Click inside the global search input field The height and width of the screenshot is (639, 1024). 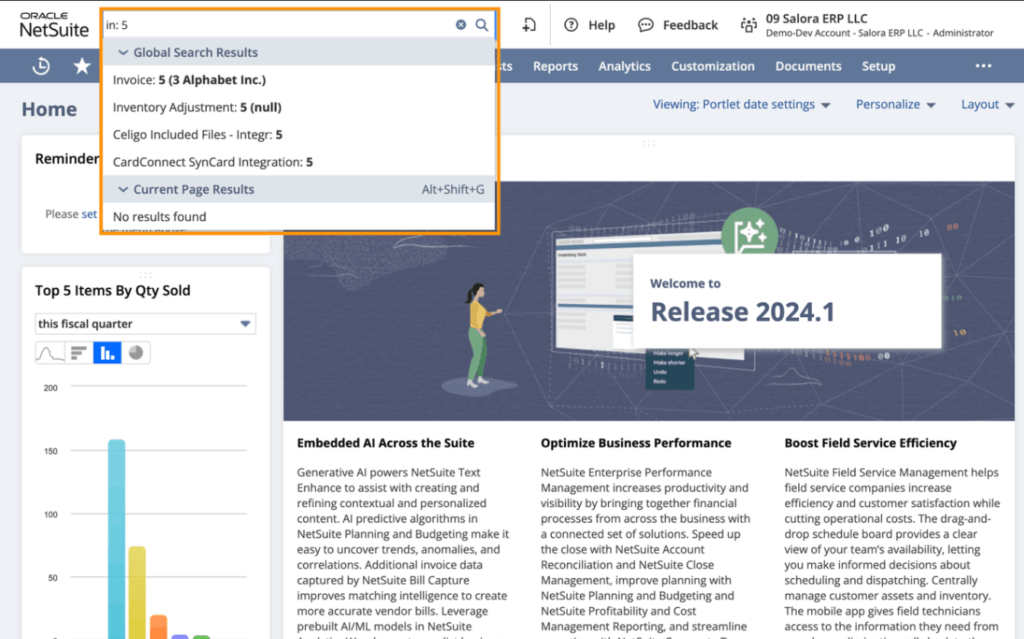click(280, 25)
